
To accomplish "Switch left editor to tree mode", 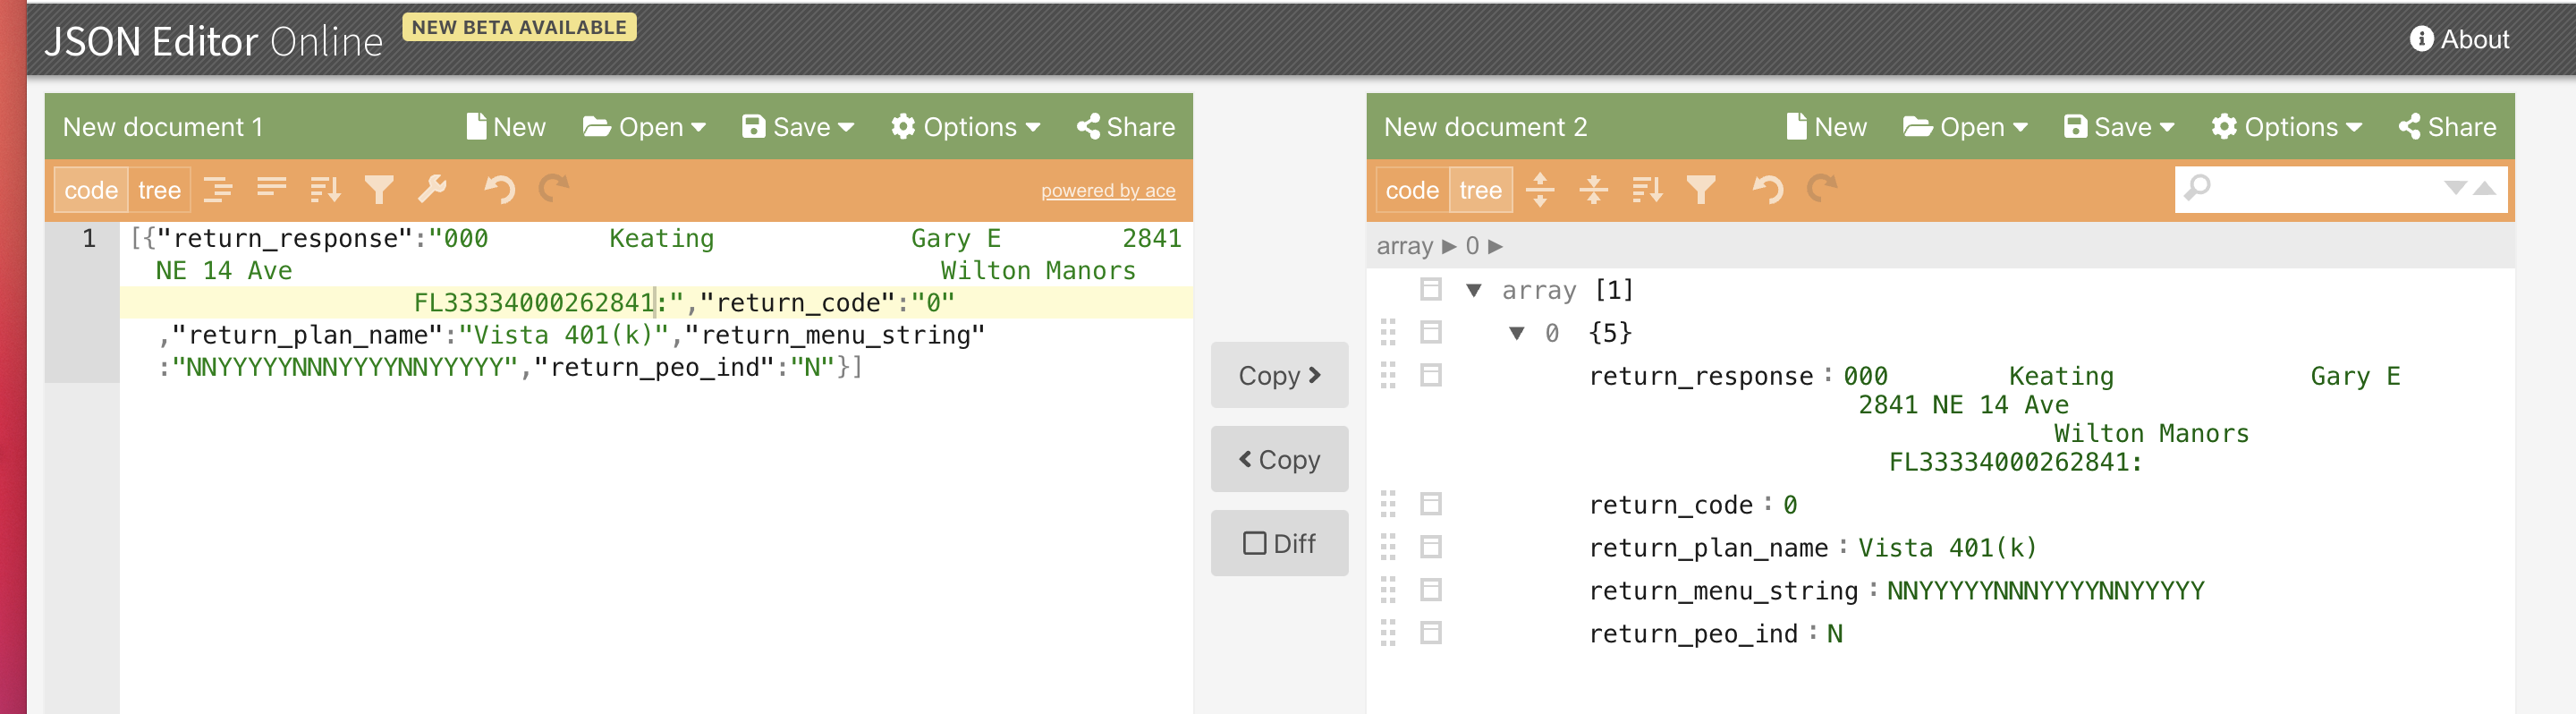I will coord(159,190).
